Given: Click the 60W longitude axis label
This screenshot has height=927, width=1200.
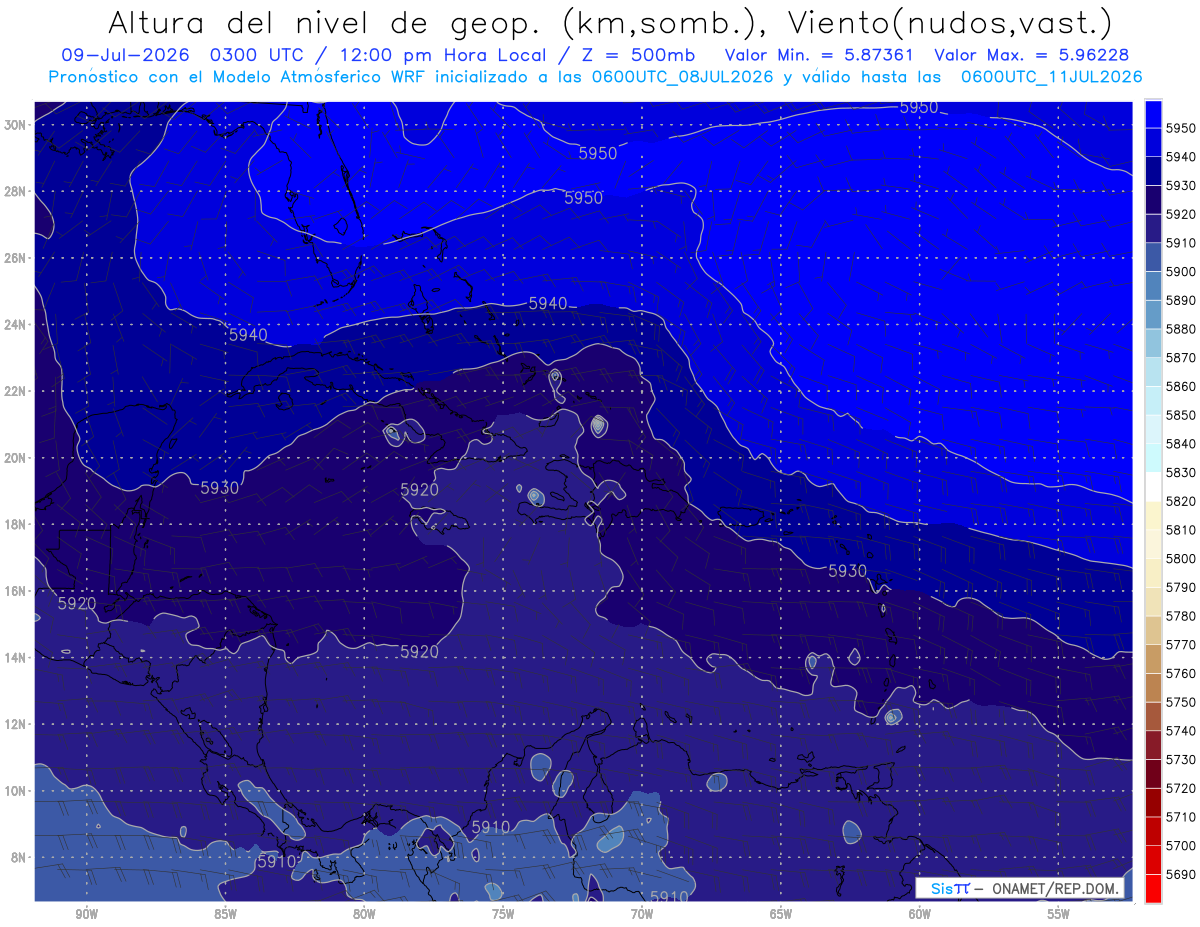Looking at the screenshot, I should pyautogui.click(x=920, y=914).
